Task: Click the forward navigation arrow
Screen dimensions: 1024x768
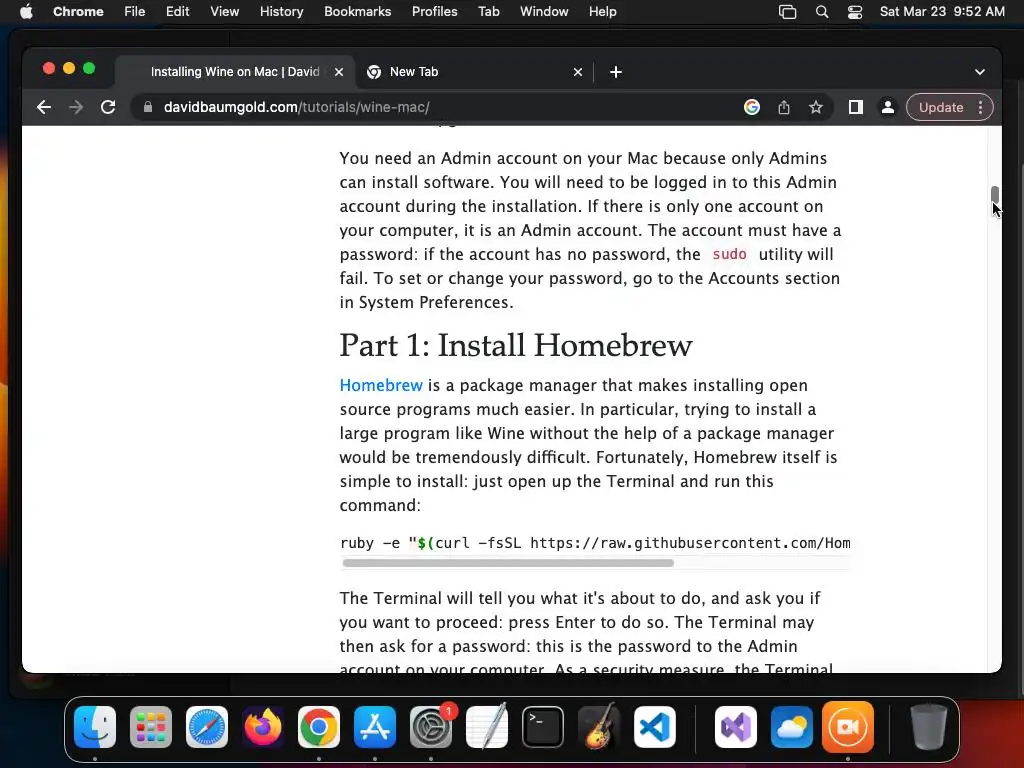Action: pyautogui.click(x=76, y=107)
